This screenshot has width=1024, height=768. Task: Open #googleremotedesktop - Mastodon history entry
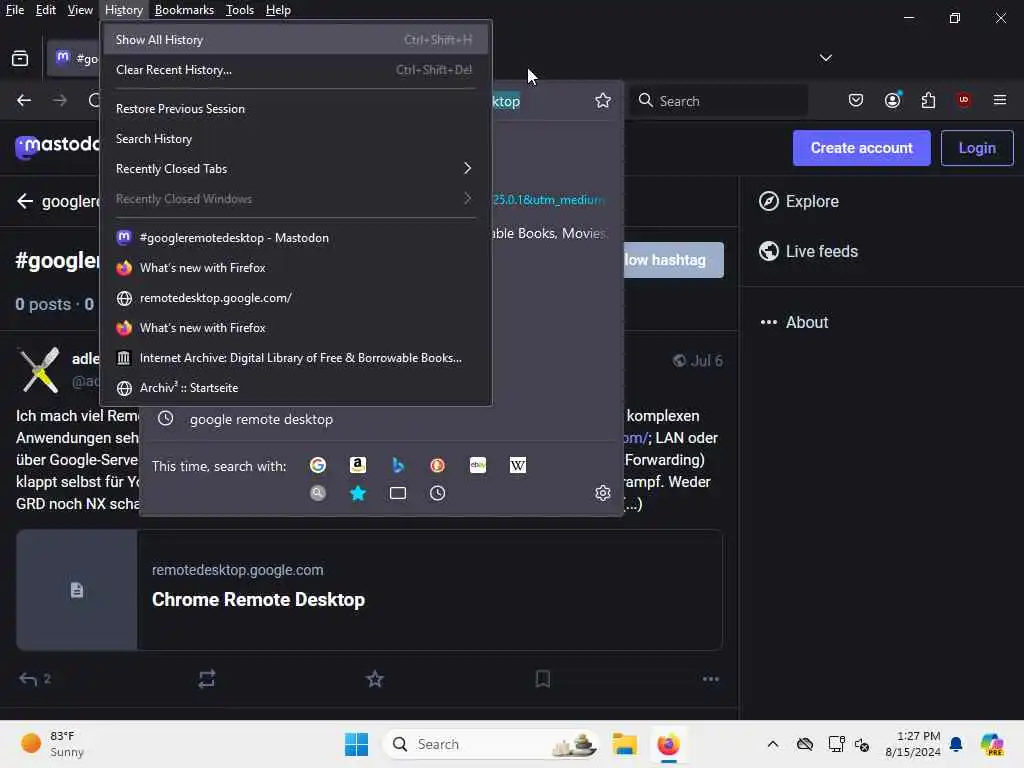[295, 238]
